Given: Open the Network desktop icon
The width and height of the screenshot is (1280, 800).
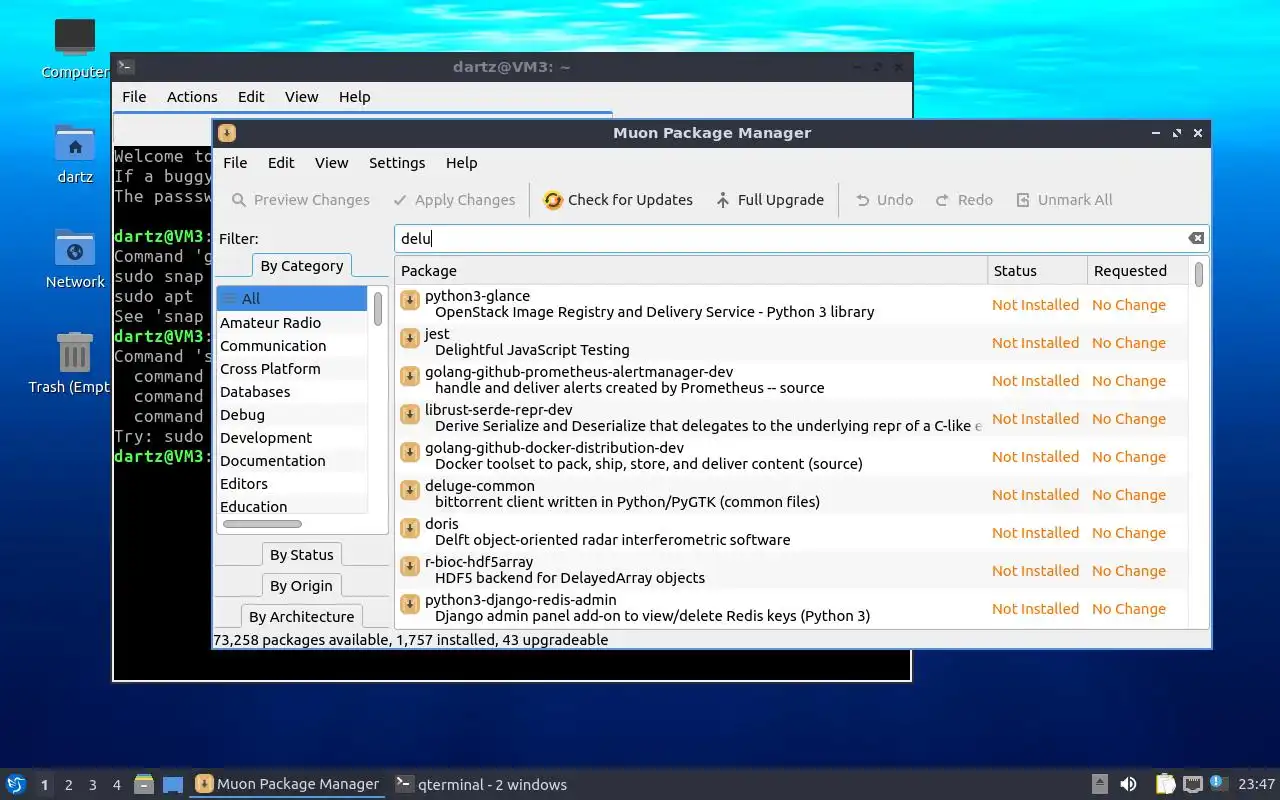Looking at the screenshot, I should 75,259.
